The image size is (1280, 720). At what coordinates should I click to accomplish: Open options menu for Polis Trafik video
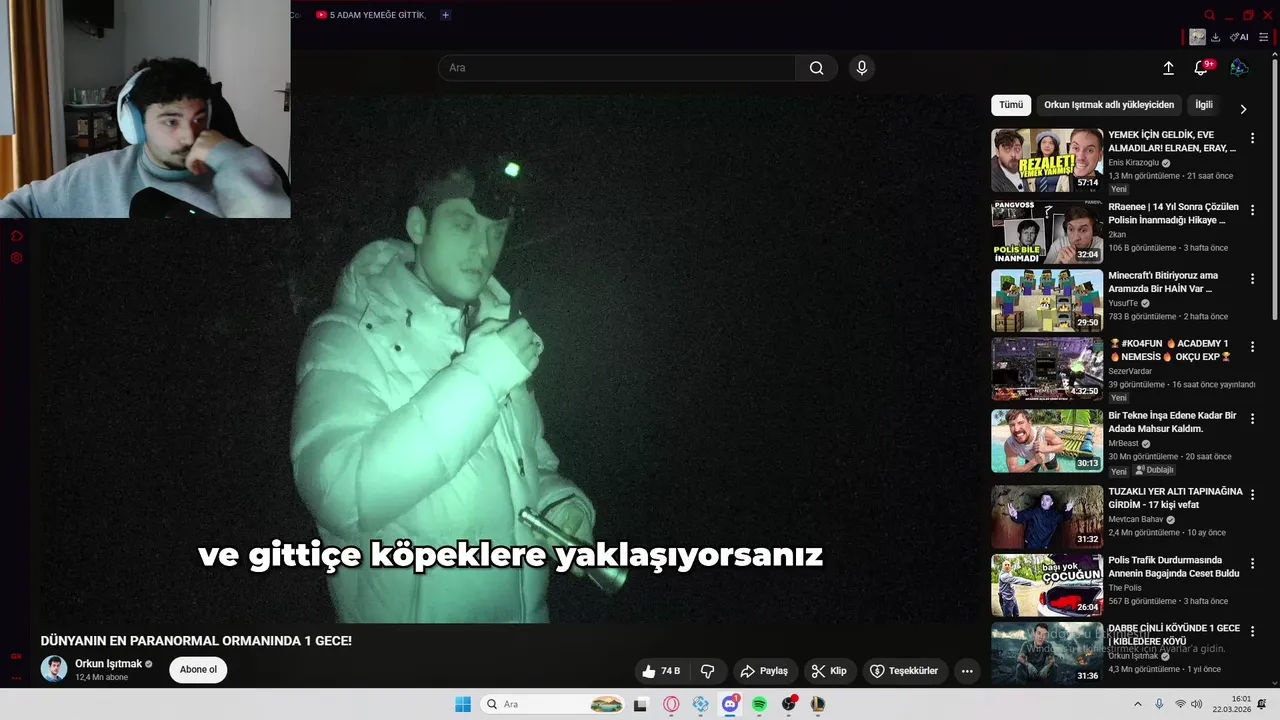1252,563
